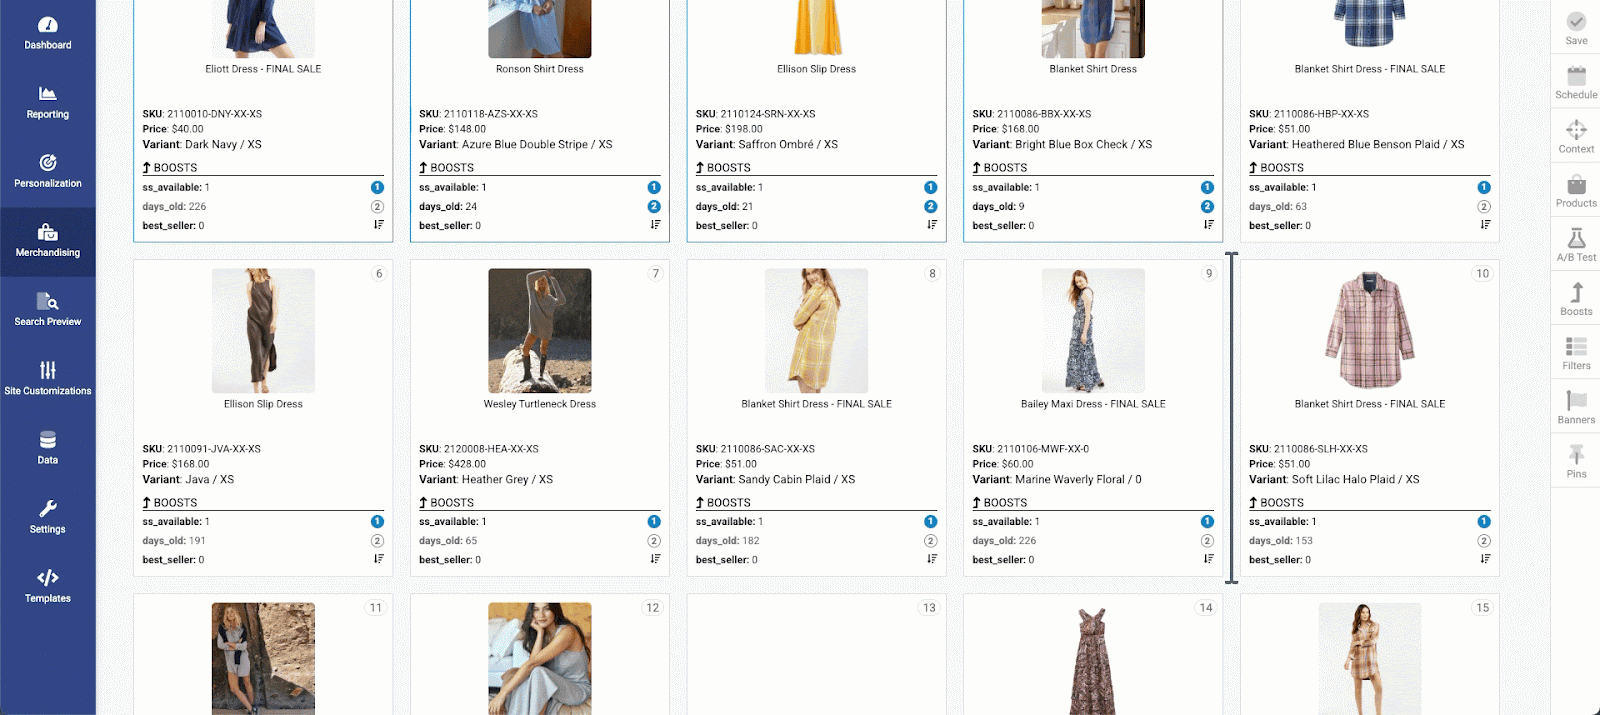Click the Ronson Shirt Dress title
Screen dimensions: 1600x715
pos(540,69)
